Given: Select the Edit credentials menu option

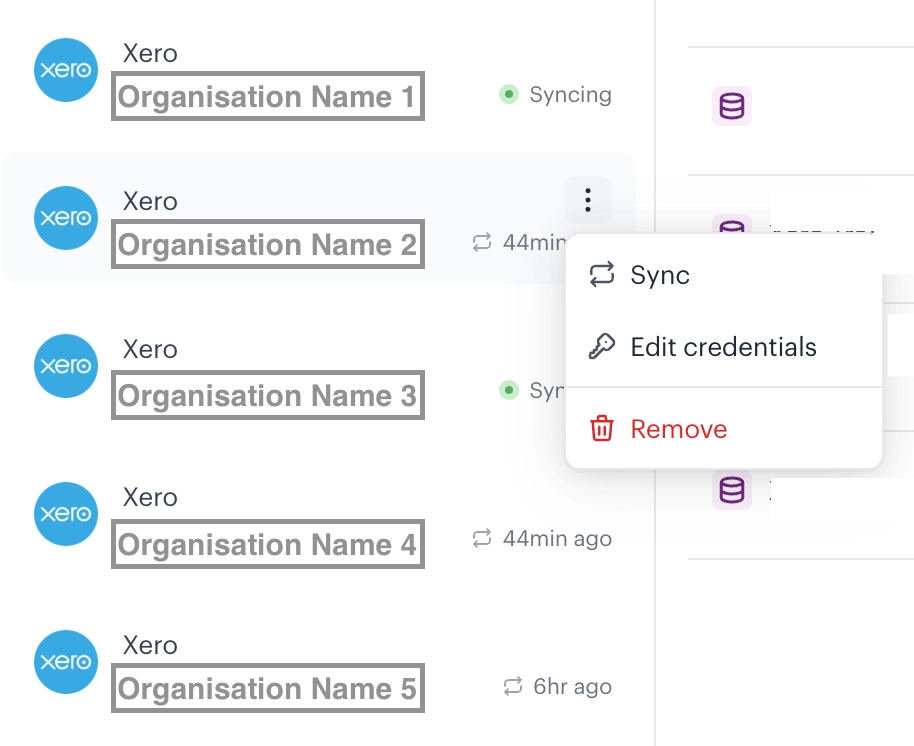Looking at the screenshot, I should 723,347.
